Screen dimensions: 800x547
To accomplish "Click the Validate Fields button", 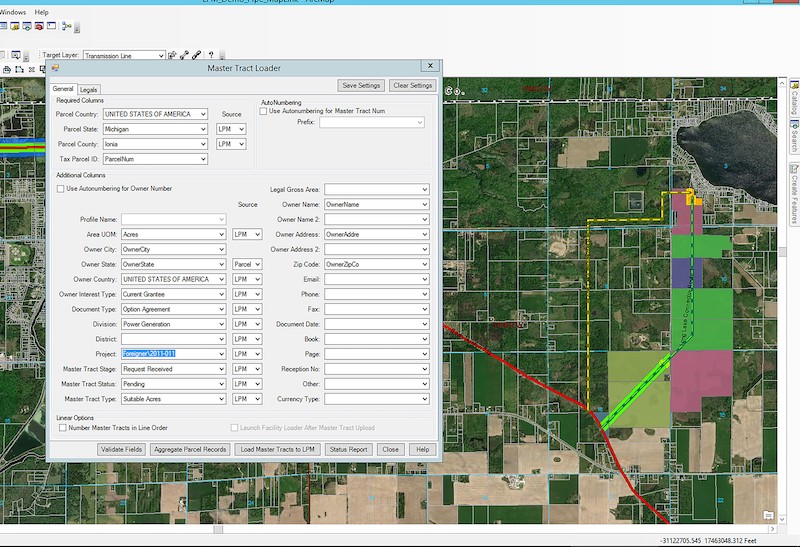I will tap(121, 449).
